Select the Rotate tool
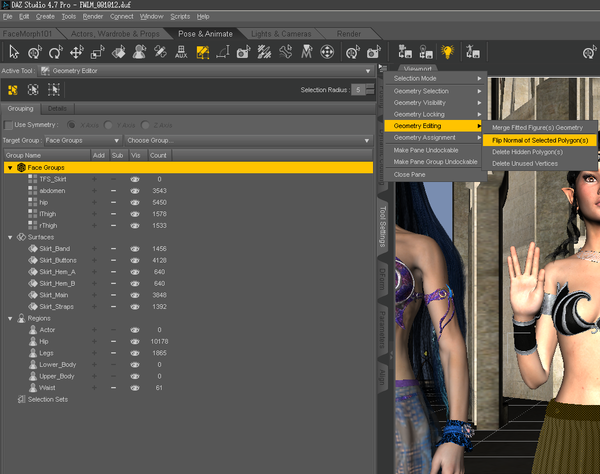The height and width of the screenshot is (474, 600). click(x=55, y=52)
